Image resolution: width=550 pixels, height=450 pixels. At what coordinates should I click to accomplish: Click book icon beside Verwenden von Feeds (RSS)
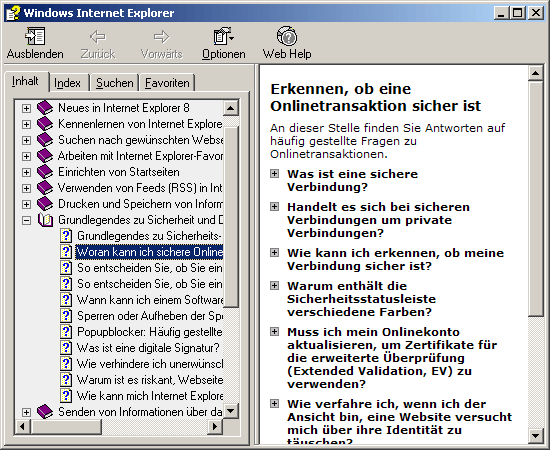coord(45,188)
